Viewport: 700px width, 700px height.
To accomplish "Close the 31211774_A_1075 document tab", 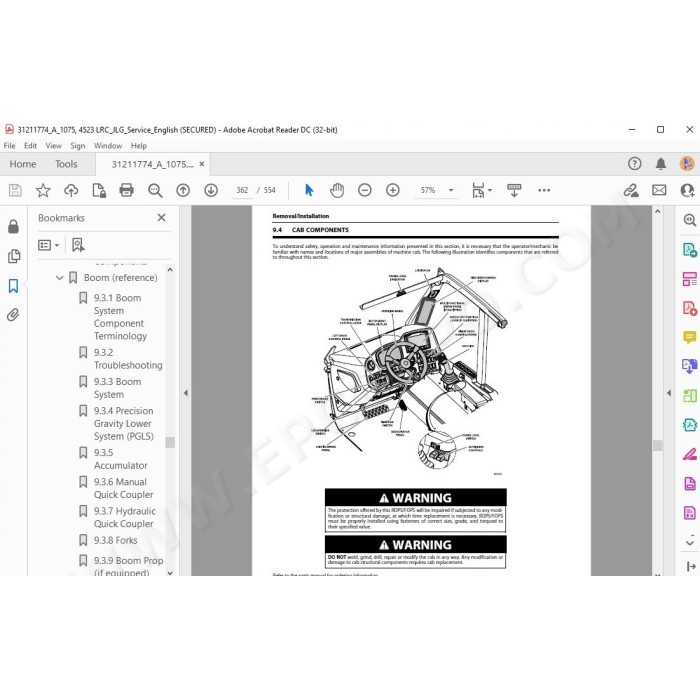I will (x=202, y=164).
